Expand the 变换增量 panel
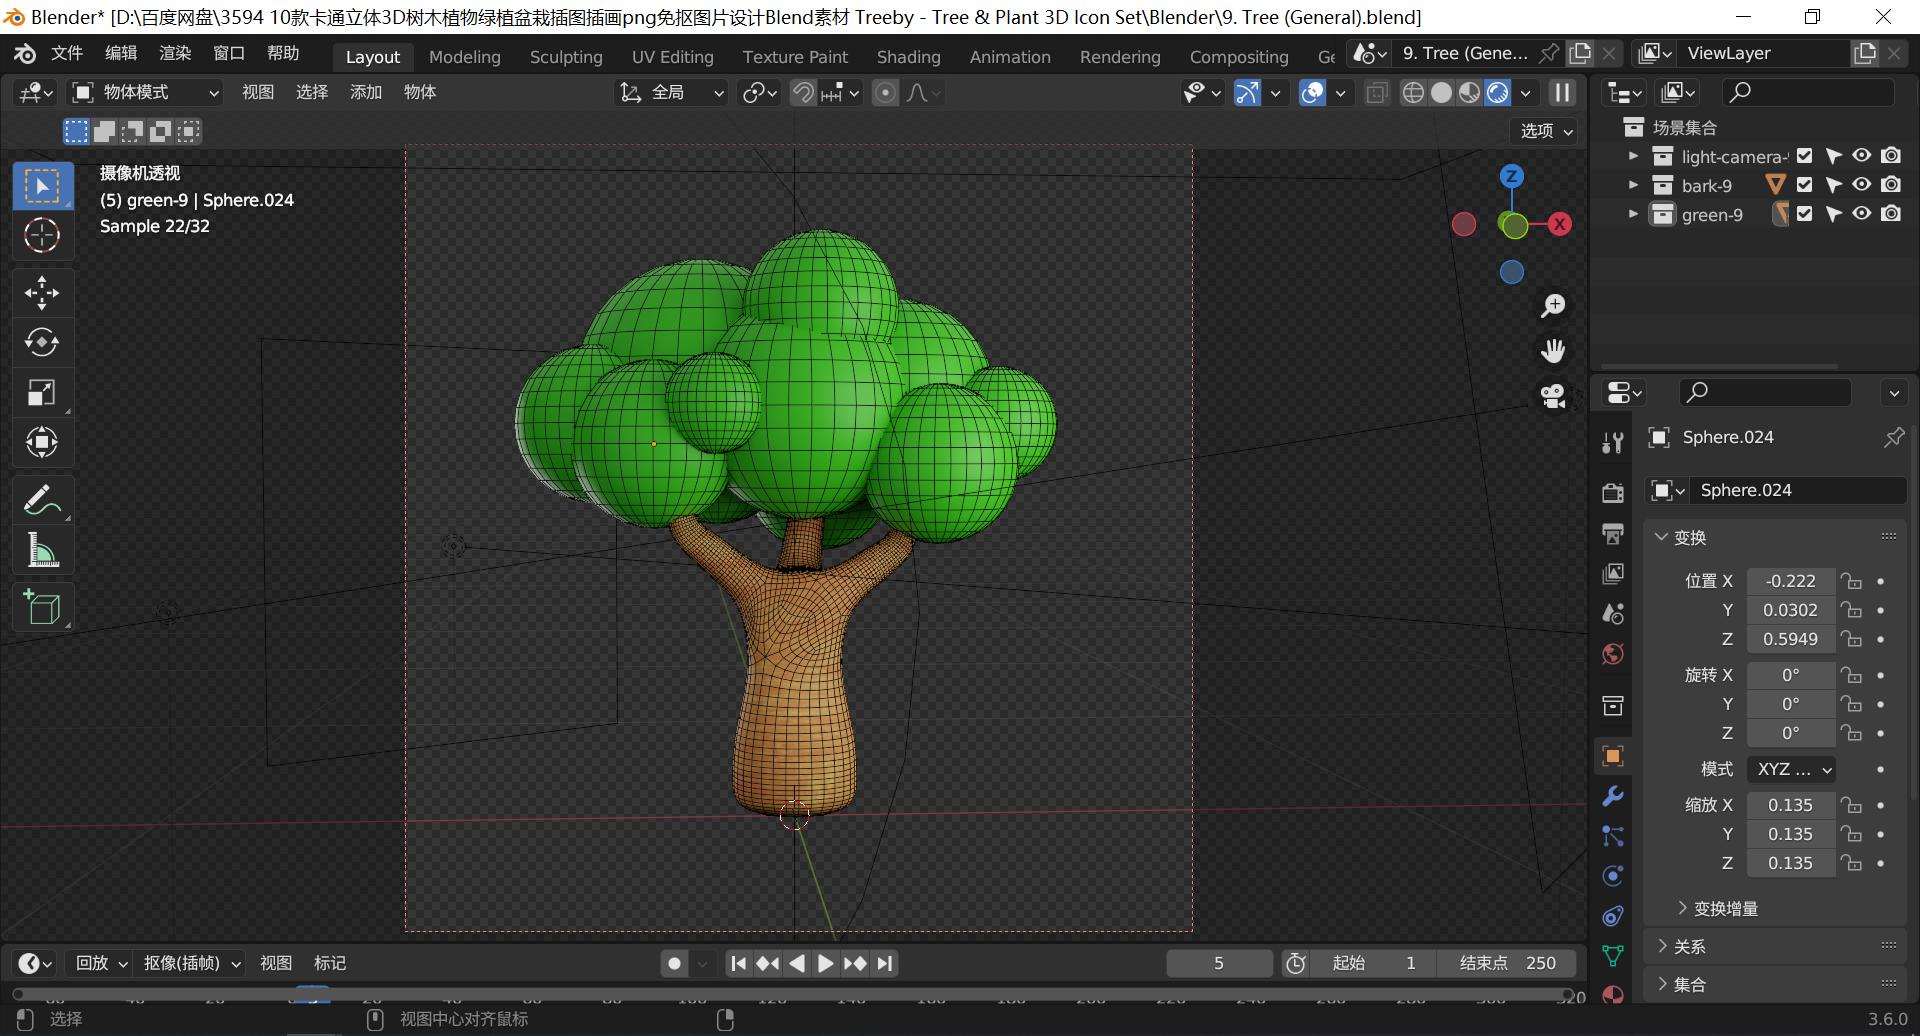Viewport: 1920px width, 1036px height. (x=1725, y=908)
